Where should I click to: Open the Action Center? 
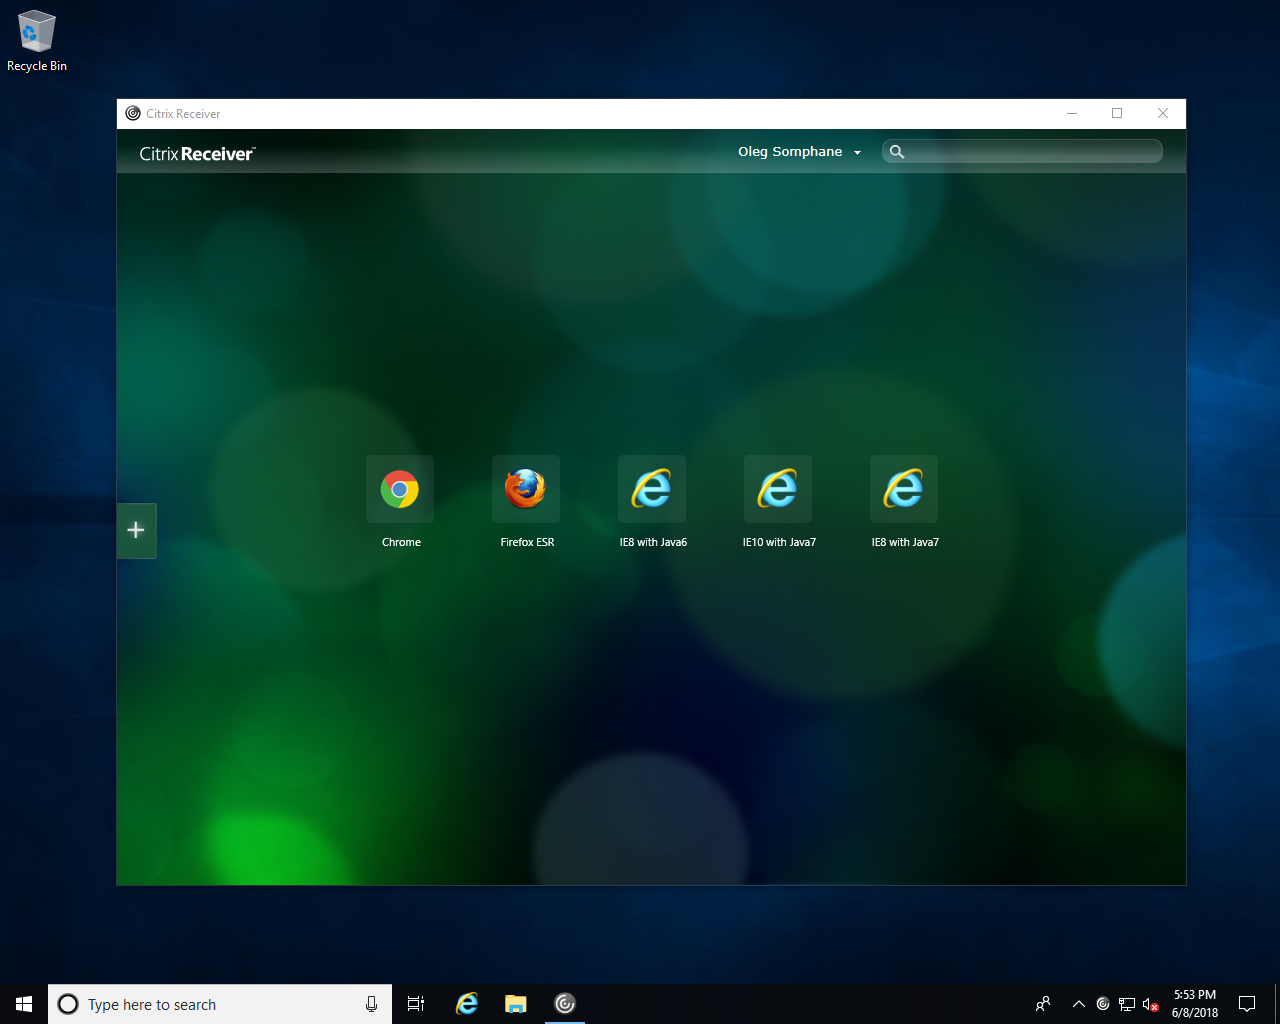(x=1246, y=1003)
